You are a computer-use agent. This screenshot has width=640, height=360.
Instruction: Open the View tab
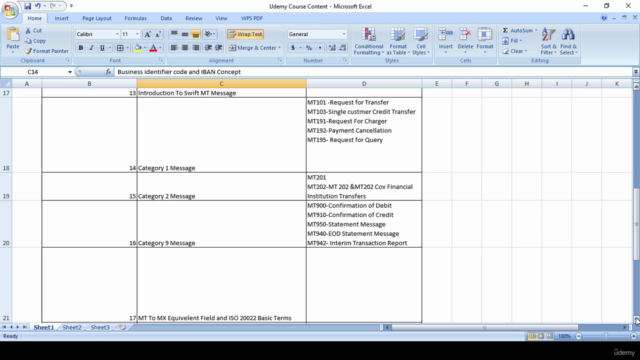tap(221, 18)
